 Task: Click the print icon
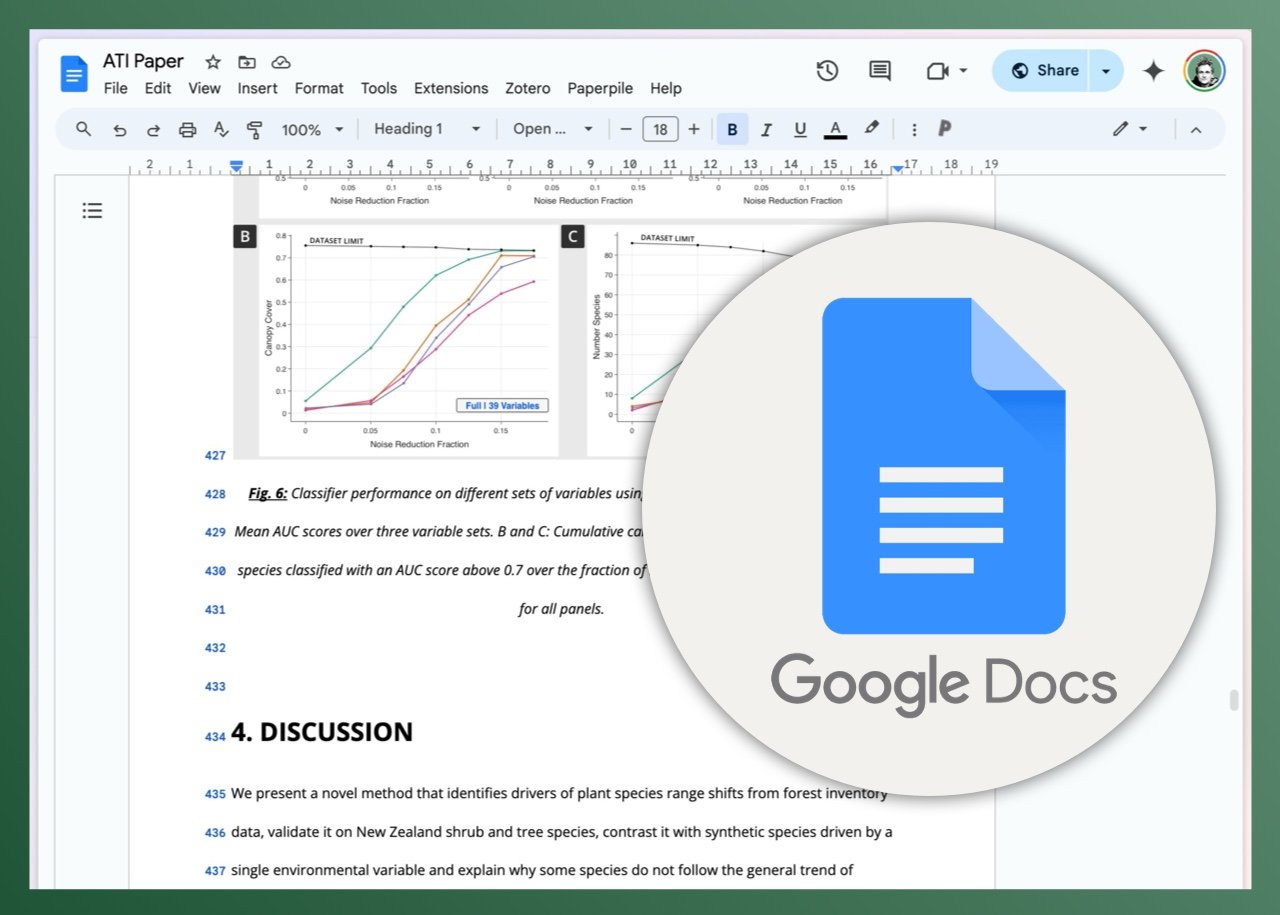click(186, 129)
